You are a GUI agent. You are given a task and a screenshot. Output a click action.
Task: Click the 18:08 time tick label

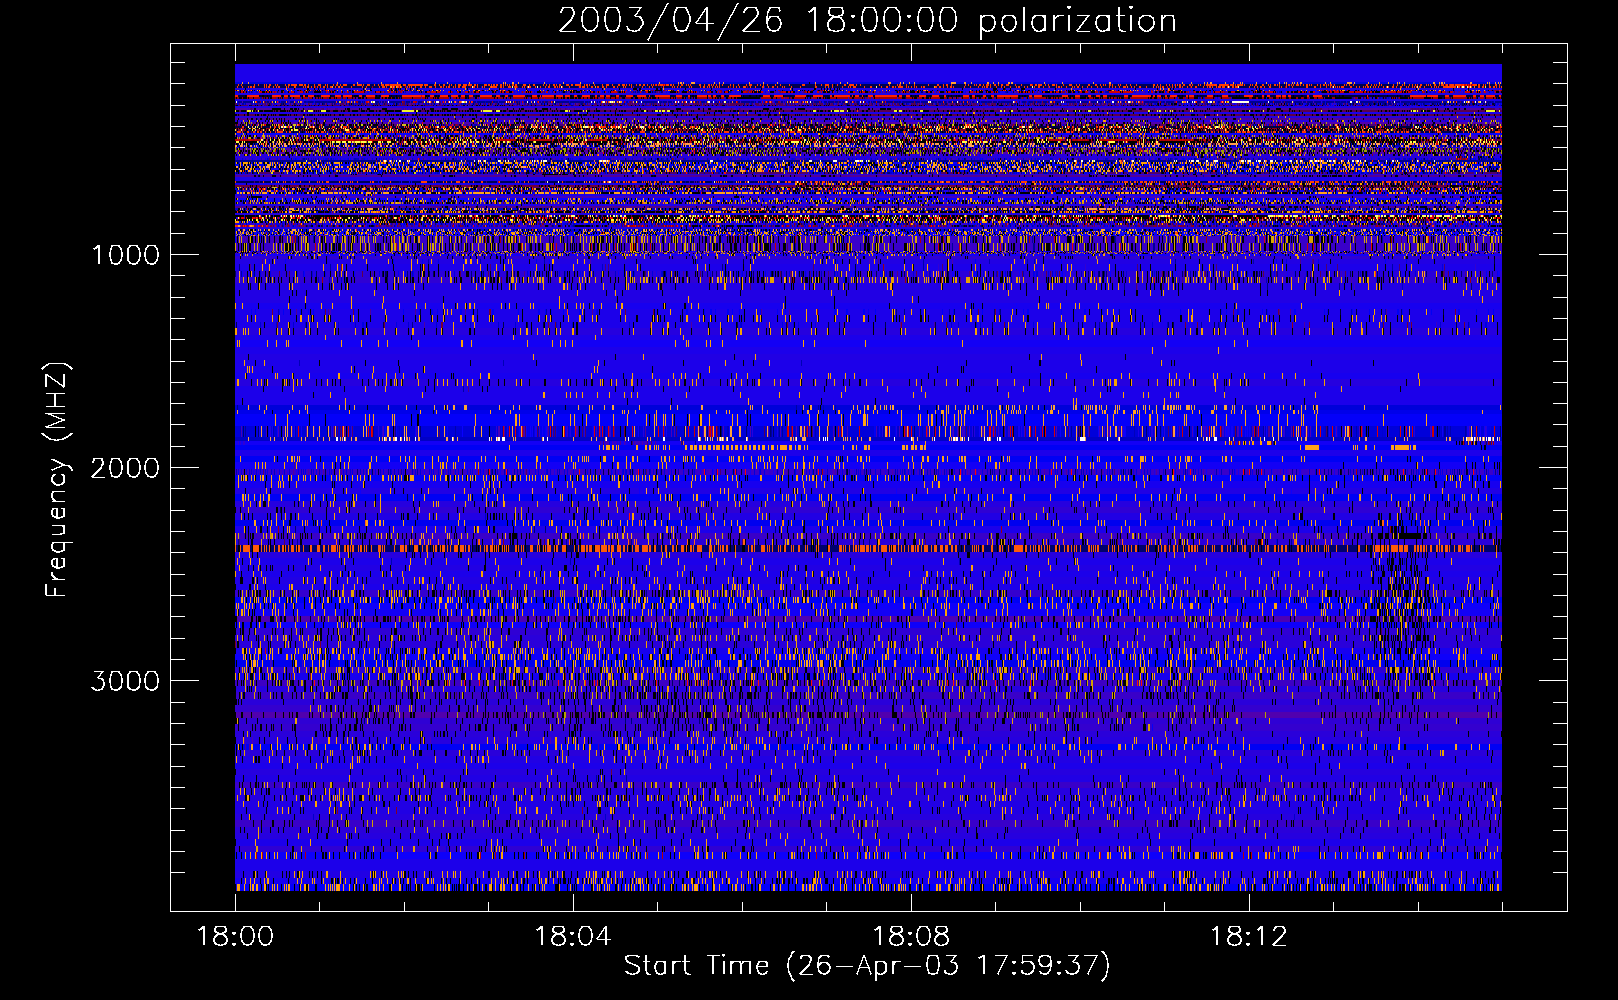[x=911, y=937]
